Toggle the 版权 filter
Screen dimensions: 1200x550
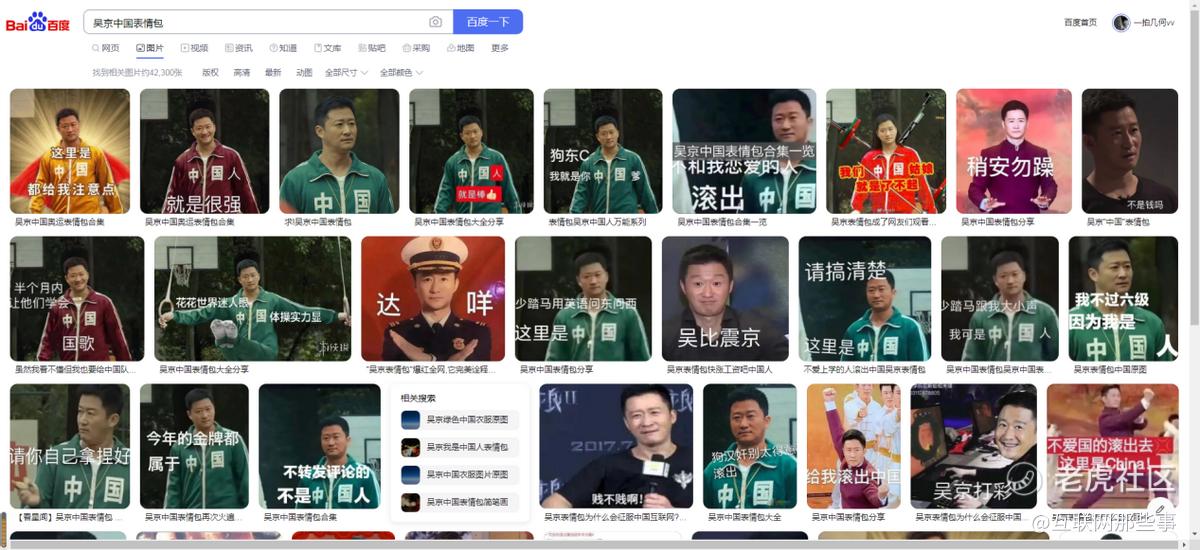210,73
